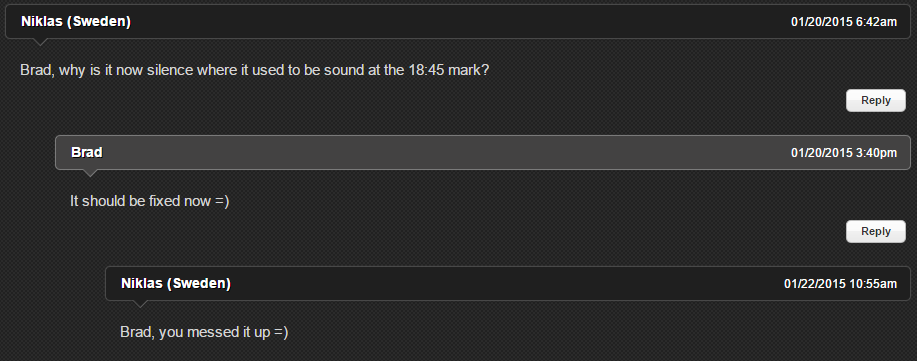
Task: Click the "=)" smiley in Brad's reply
Action: (x=222, y=201)
